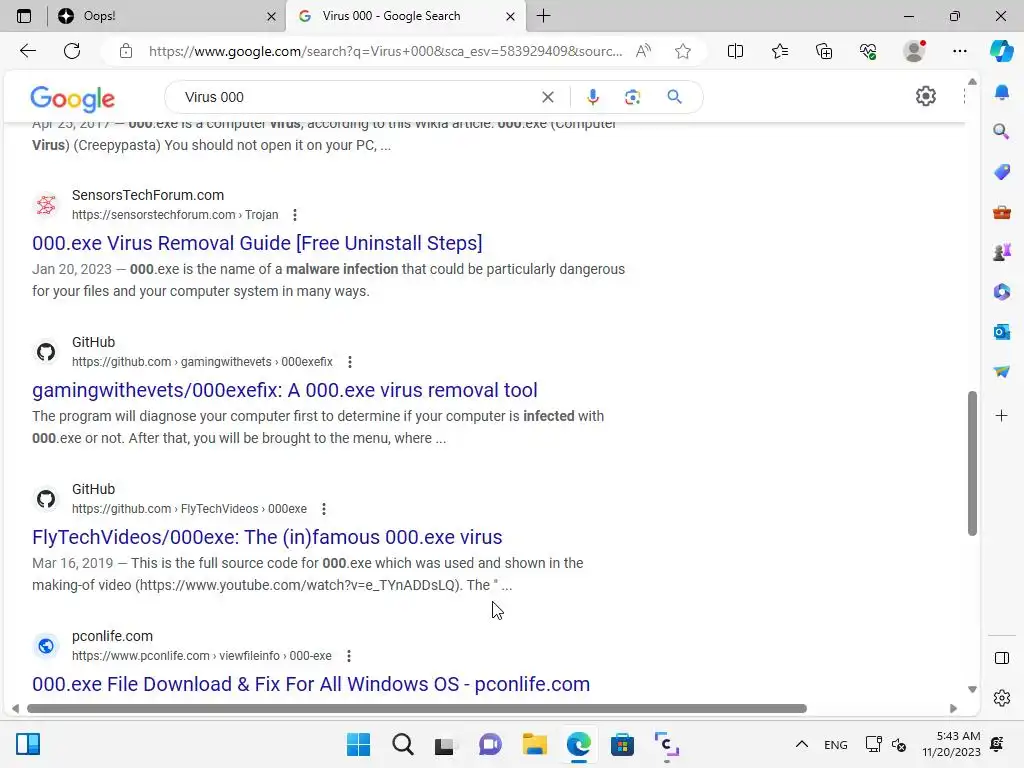Open Microsoft Store from taskbar
Screen dimensions: 1024x768
[622, 744]
